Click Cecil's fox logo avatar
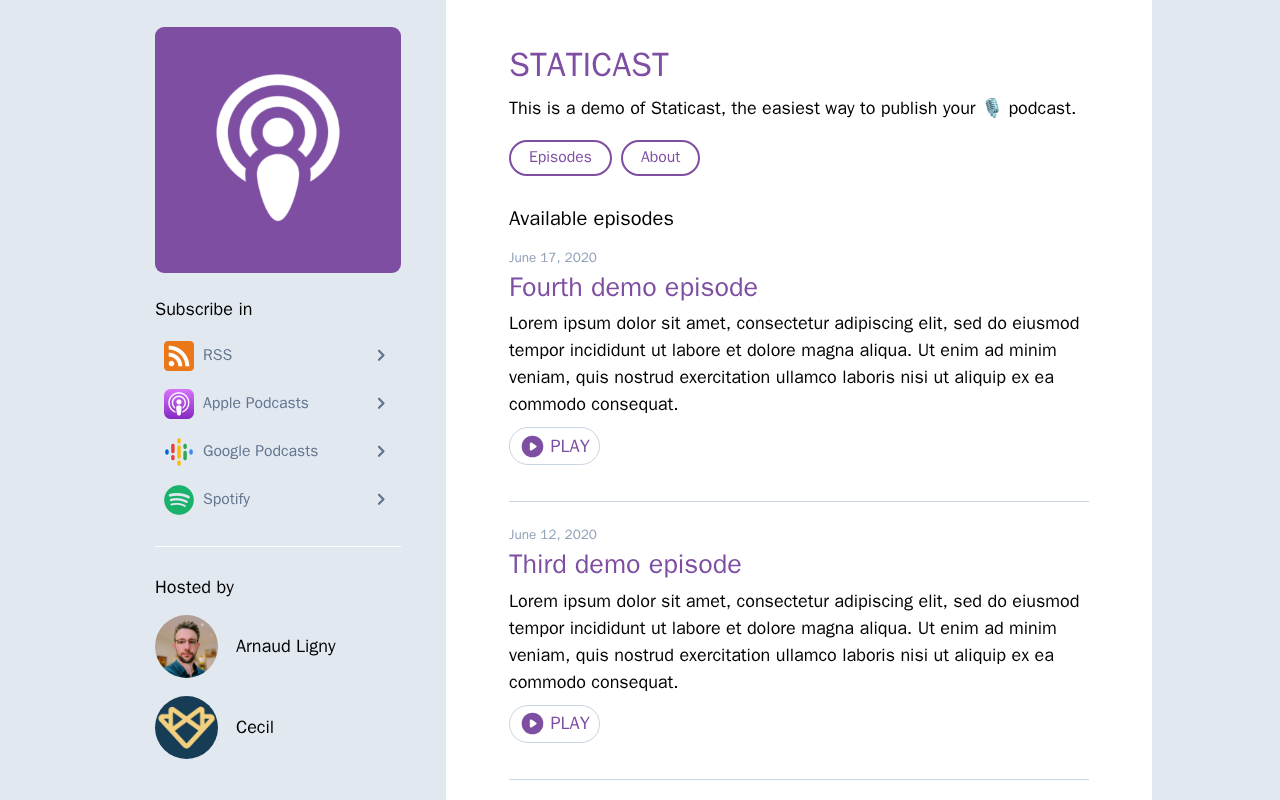The height and width of the screenshot is (800, 1280). pos(186,727)
